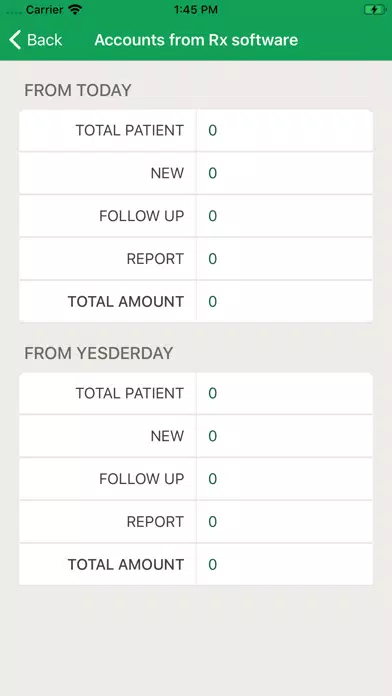The height and width of the screenshot is (696, 392).
Task: Select today's TOTAL PATIENT value
Action: 285,130
